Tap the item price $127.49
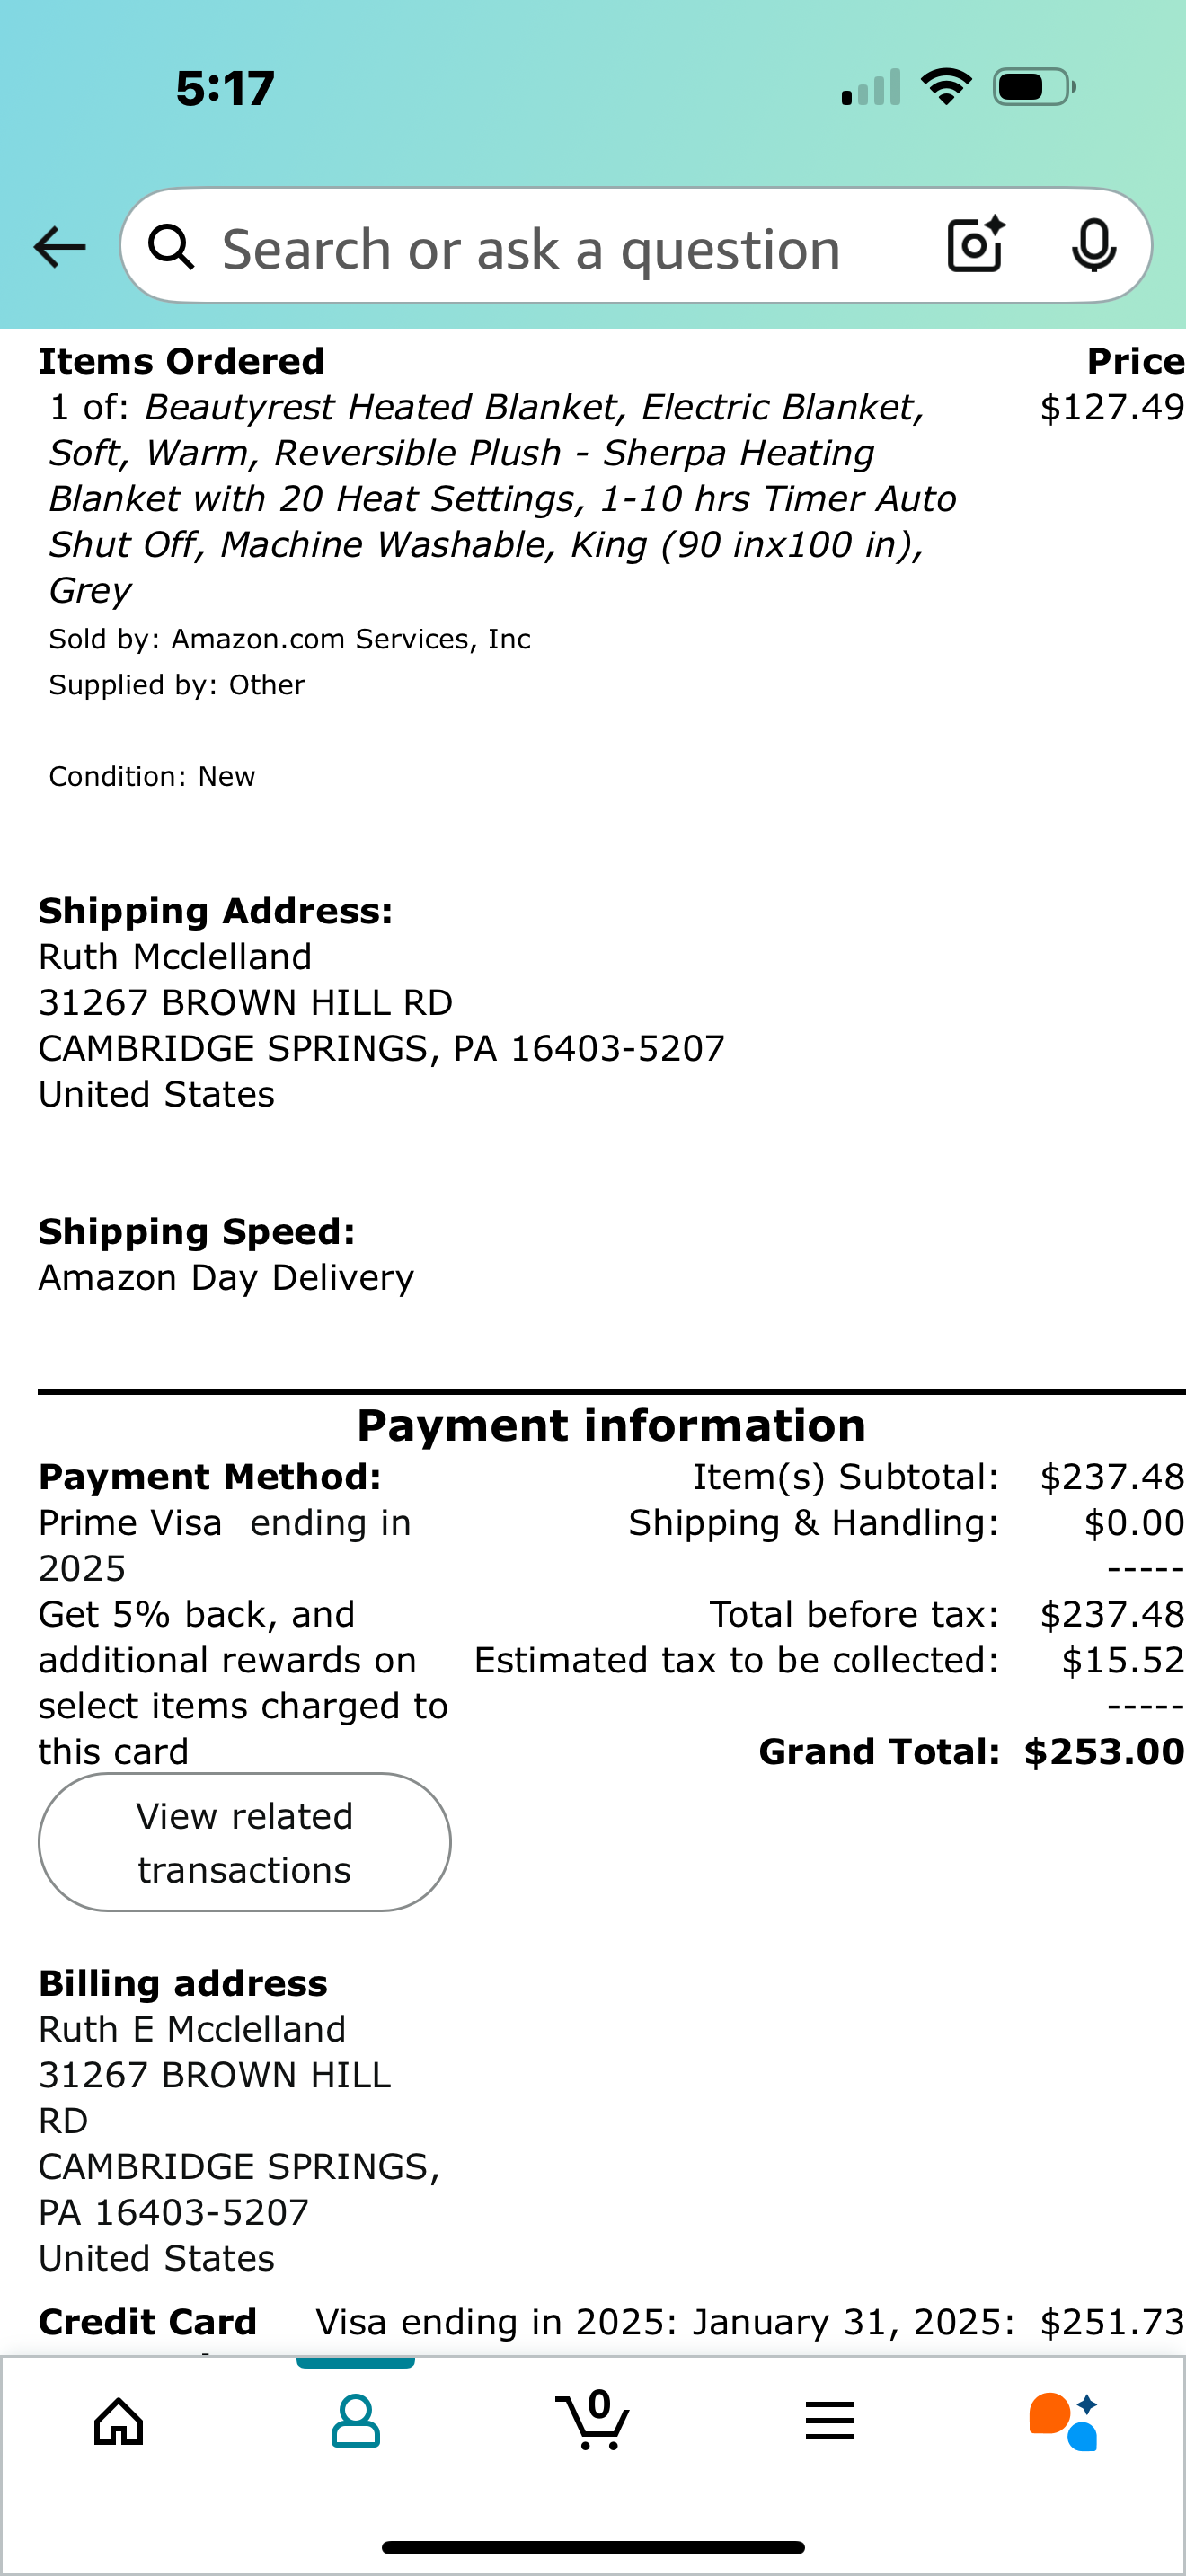The width and height of the screenshot is (1186, 2576). pyautogui.click(x=1112, y=407)
